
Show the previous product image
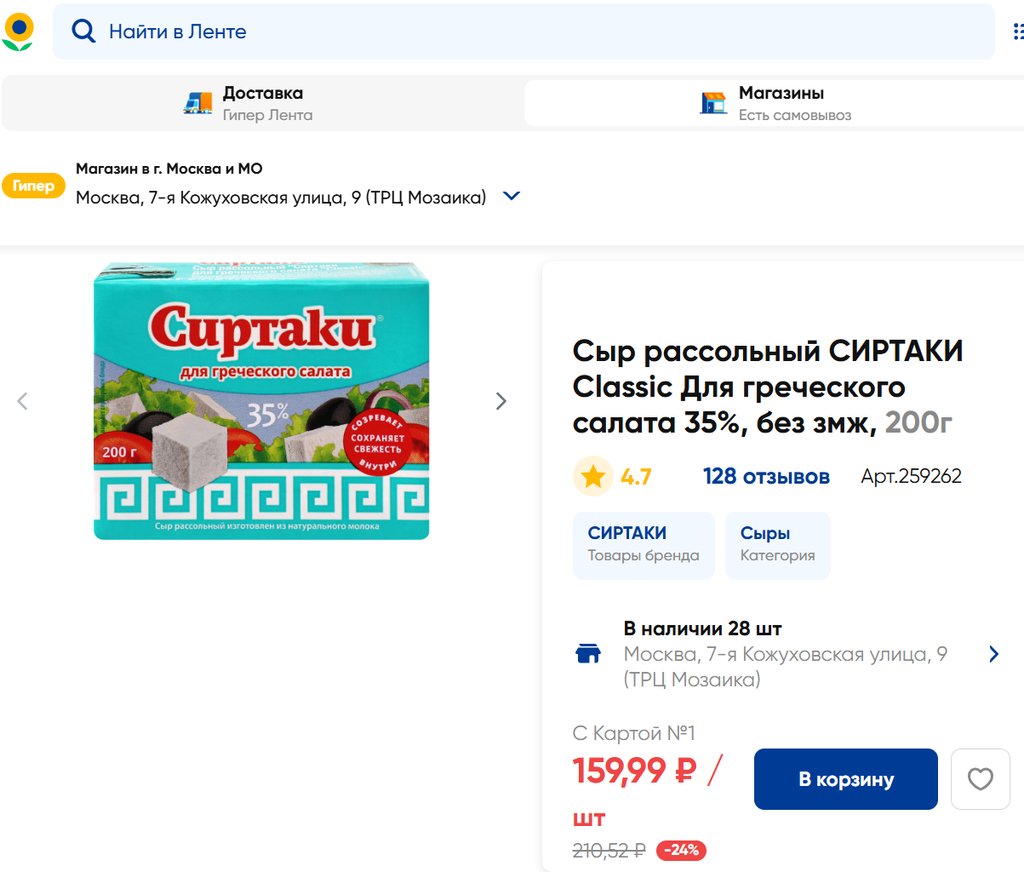(x=22, y=401)
